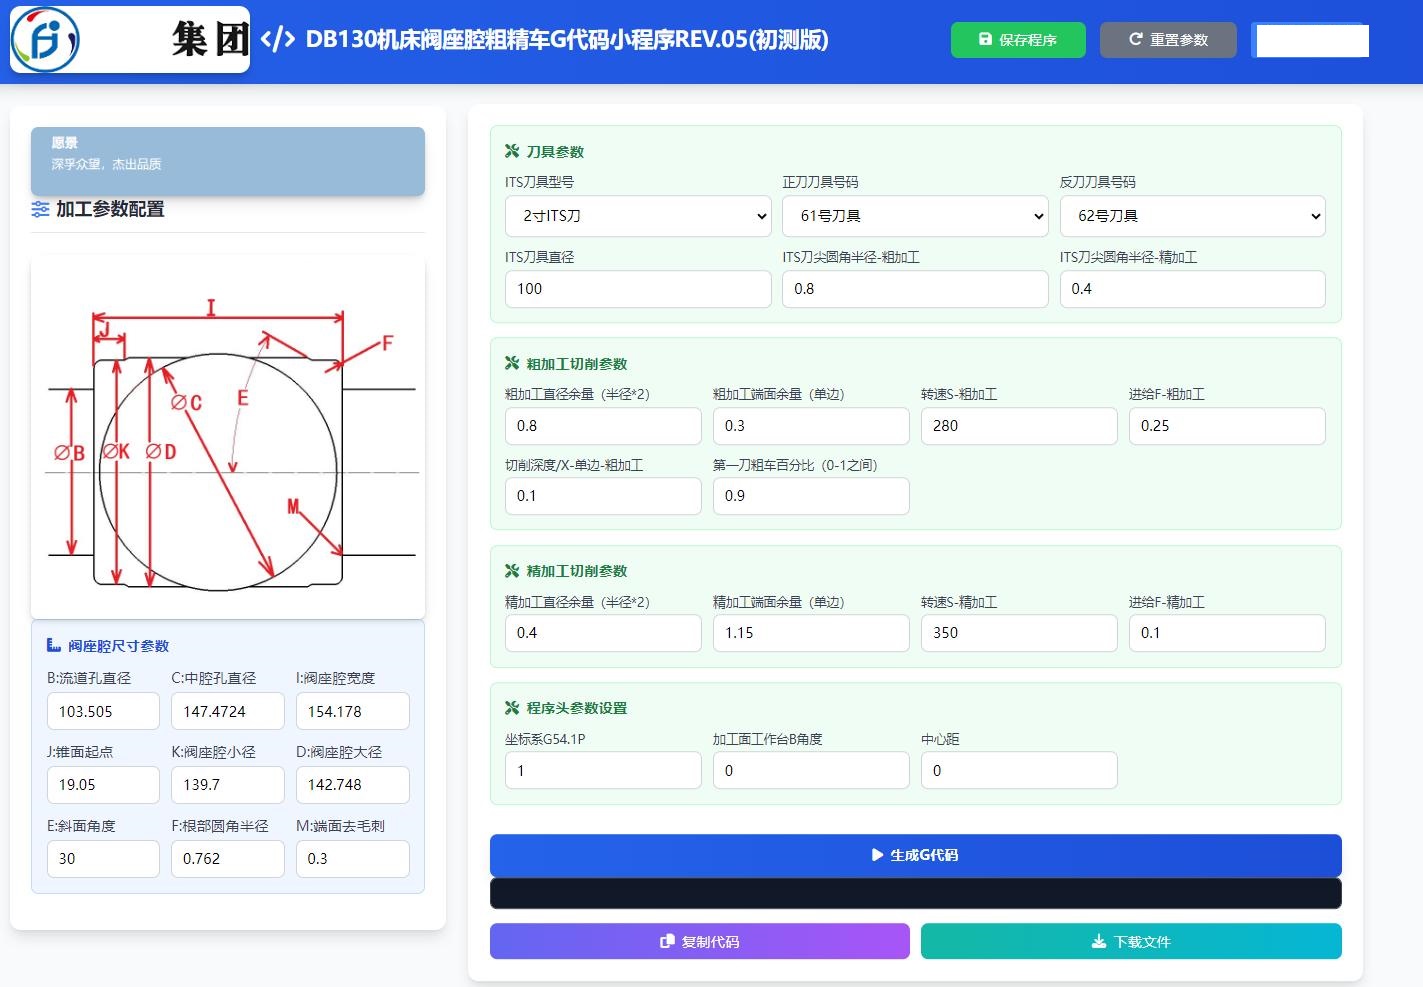Open the 正刀刀具号码 dropdown
The height and width of the screenshot is (987, 1423).
pyautogui.click(x=915, y=216)
